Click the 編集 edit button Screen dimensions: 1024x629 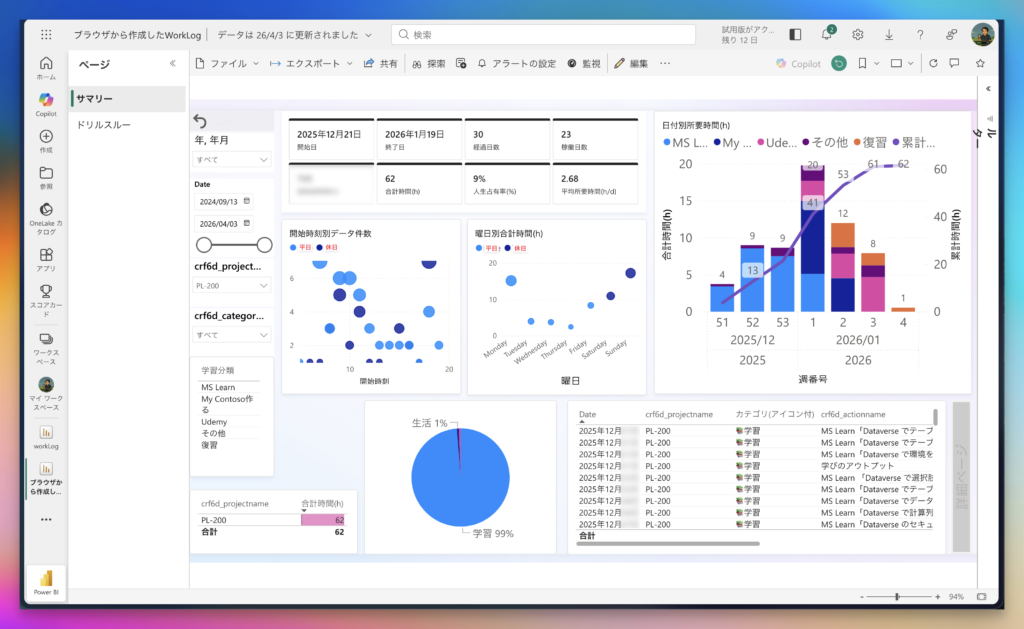coord(631,63)
